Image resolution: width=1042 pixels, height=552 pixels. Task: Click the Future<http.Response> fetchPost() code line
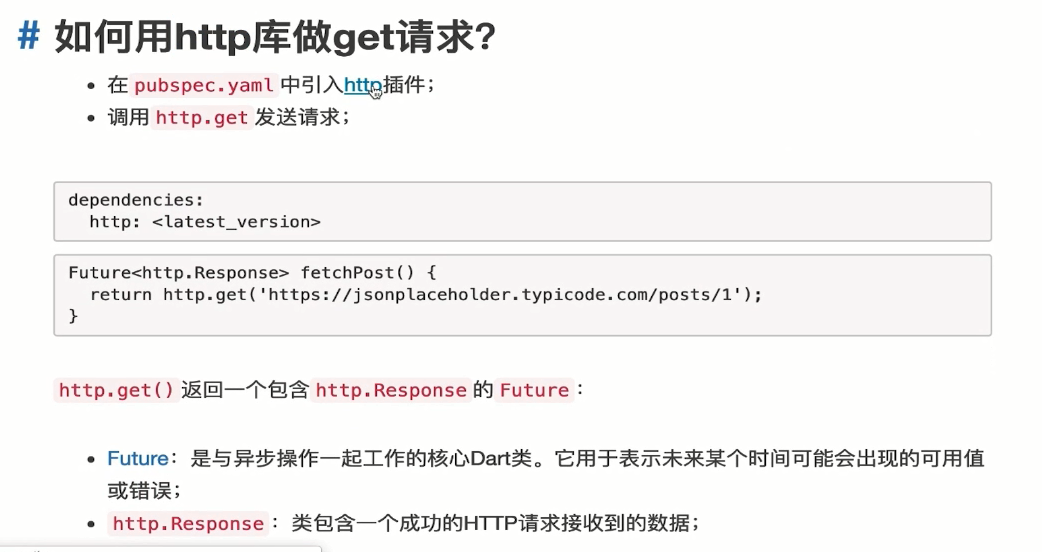[x=252, y=272]
